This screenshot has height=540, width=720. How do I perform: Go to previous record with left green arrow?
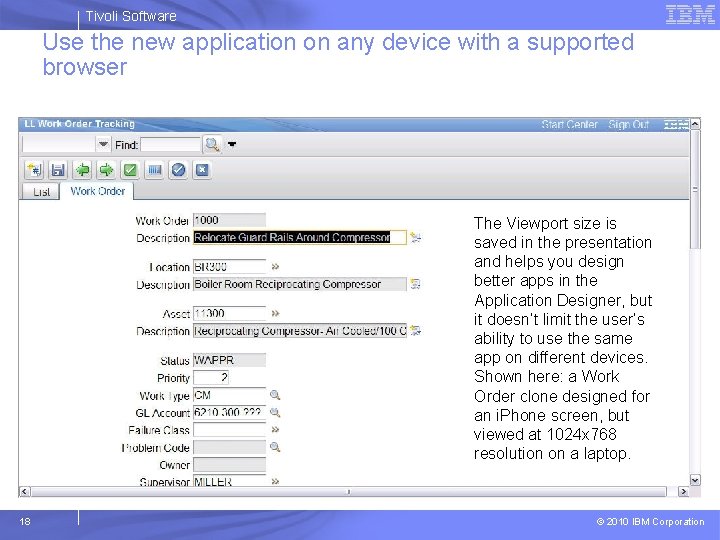pyautogui.click(x=83, y=170)
